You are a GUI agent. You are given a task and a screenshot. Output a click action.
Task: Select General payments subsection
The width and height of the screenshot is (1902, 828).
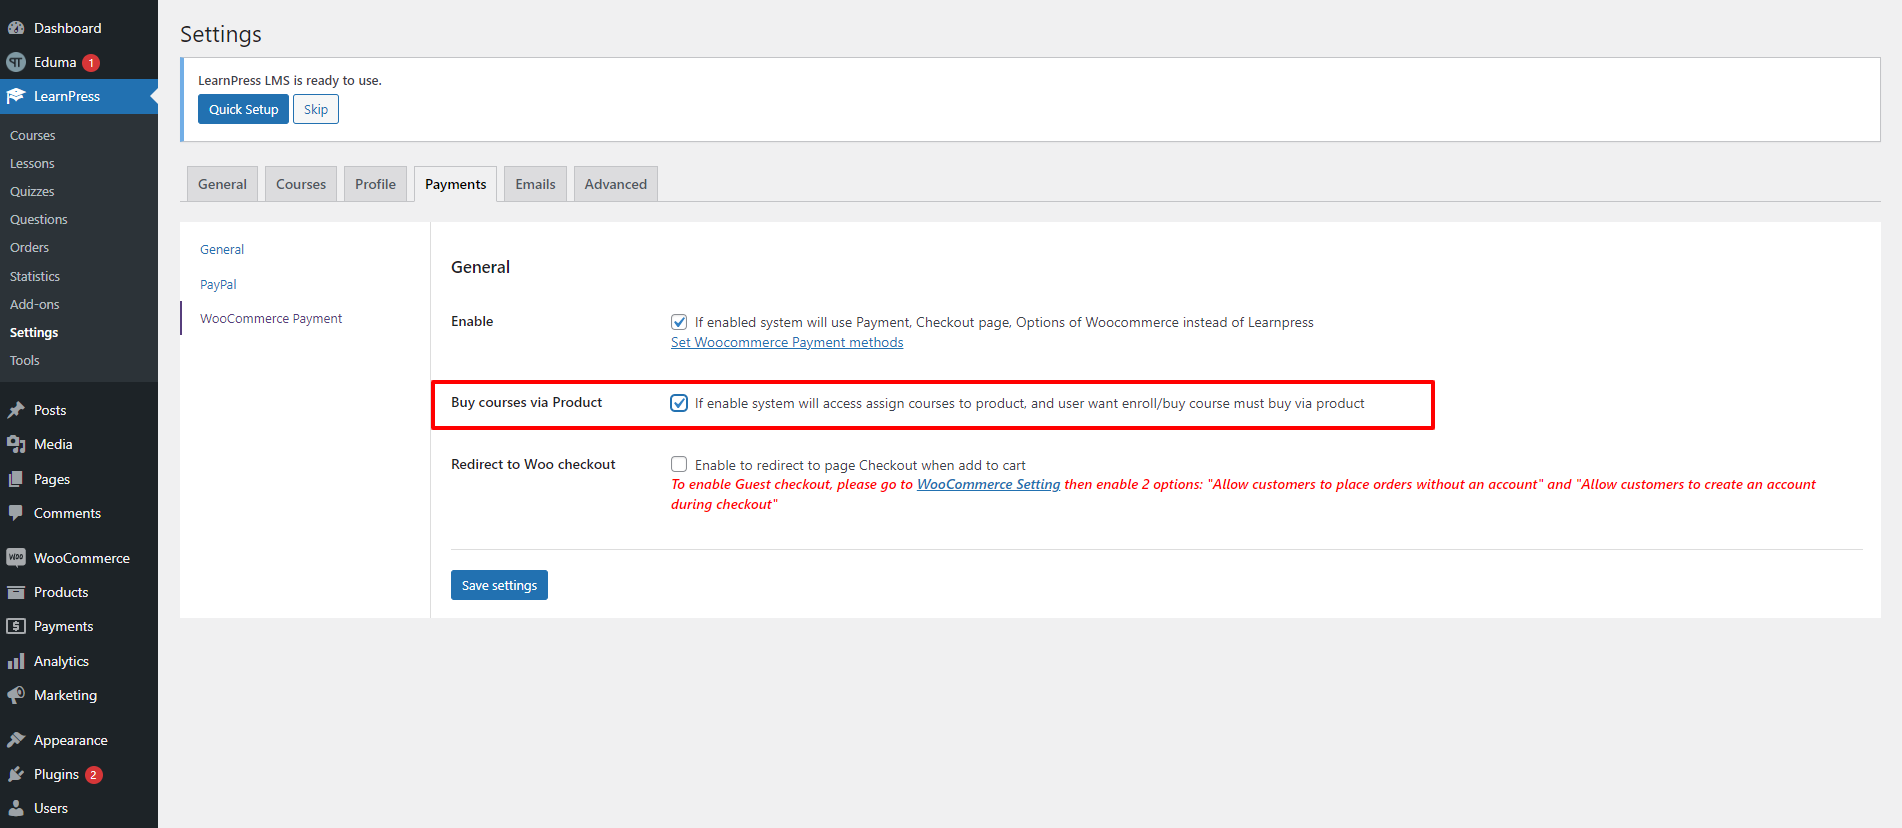(x=222, y=249)
